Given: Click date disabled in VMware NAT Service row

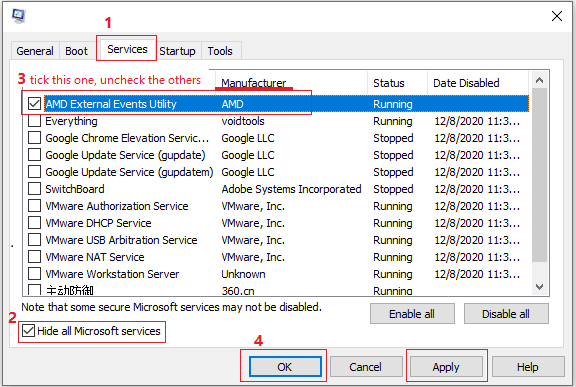Looking at the screenshot, I should click(477, 257).
